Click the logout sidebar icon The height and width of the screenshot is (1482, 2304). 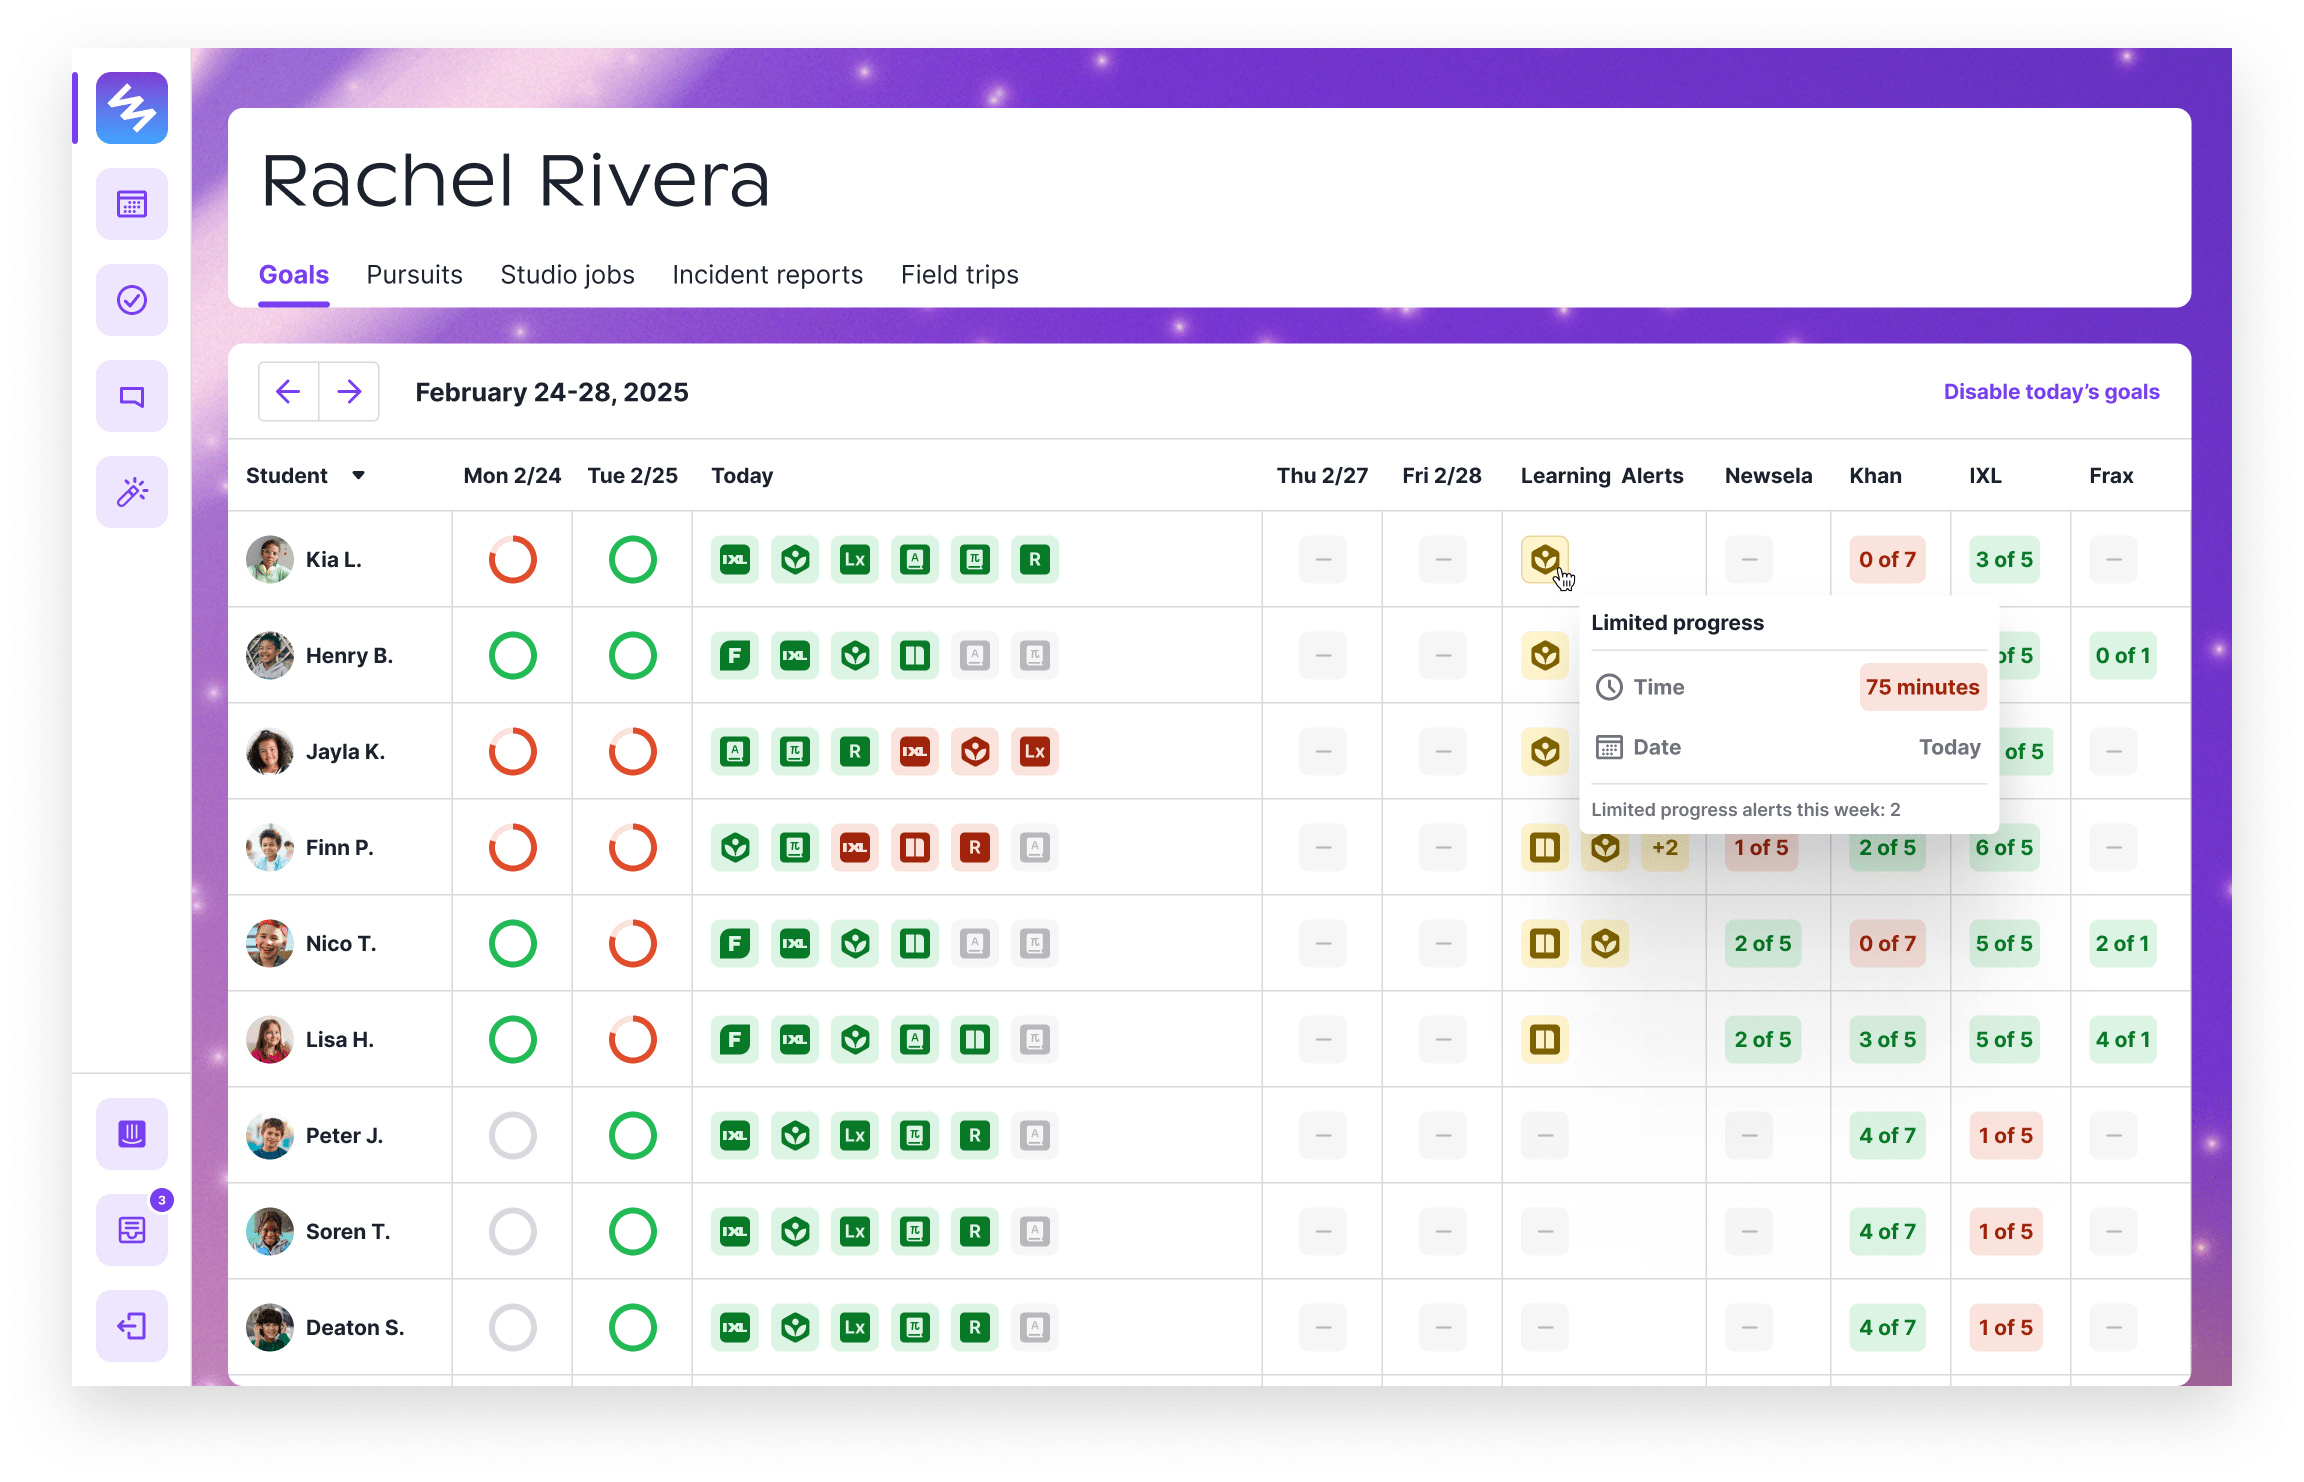132,1326
